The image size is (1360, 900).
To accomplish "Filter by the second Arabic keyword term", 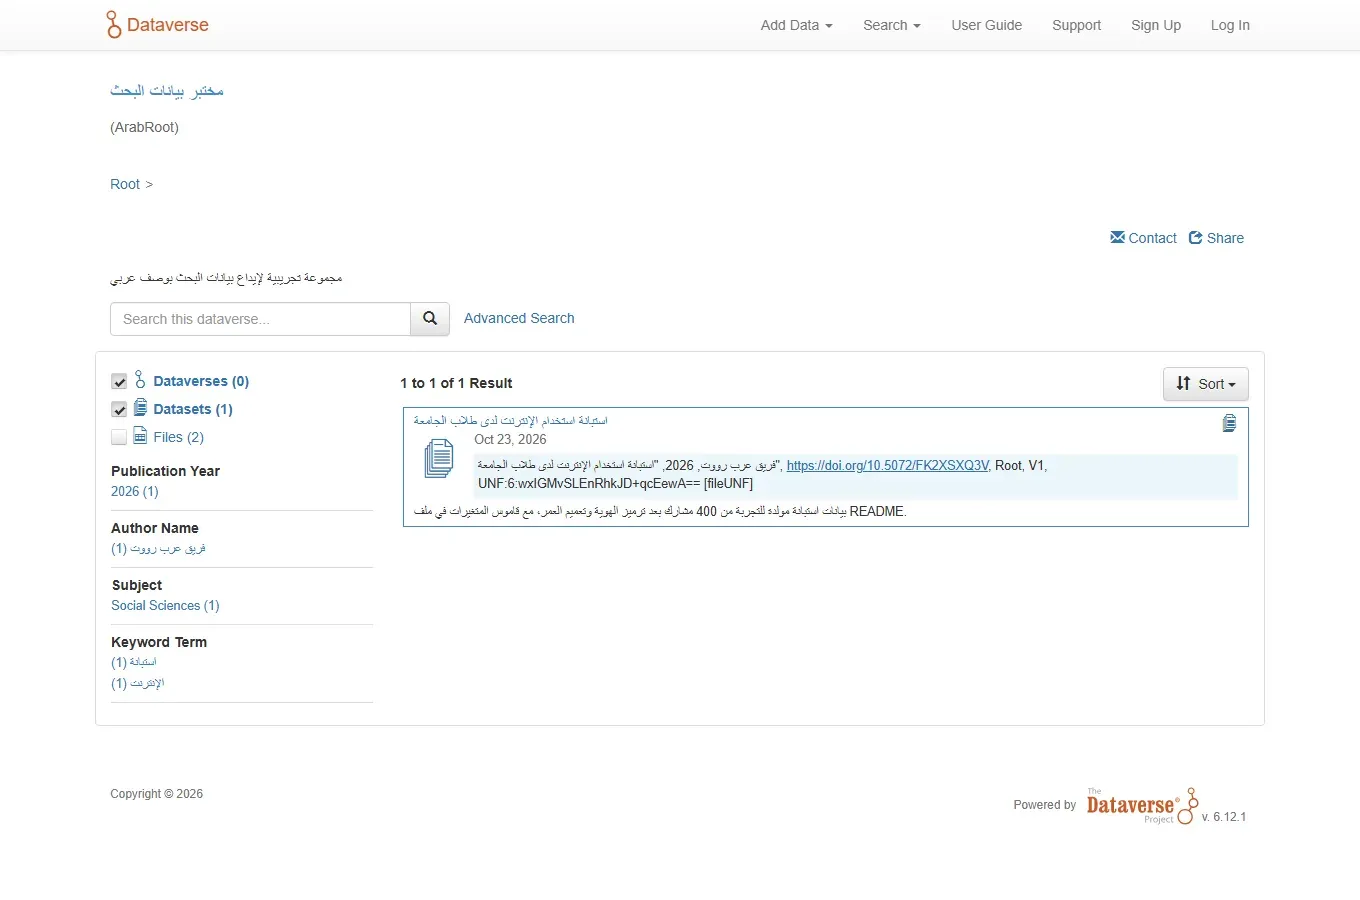I will (138, 683).
